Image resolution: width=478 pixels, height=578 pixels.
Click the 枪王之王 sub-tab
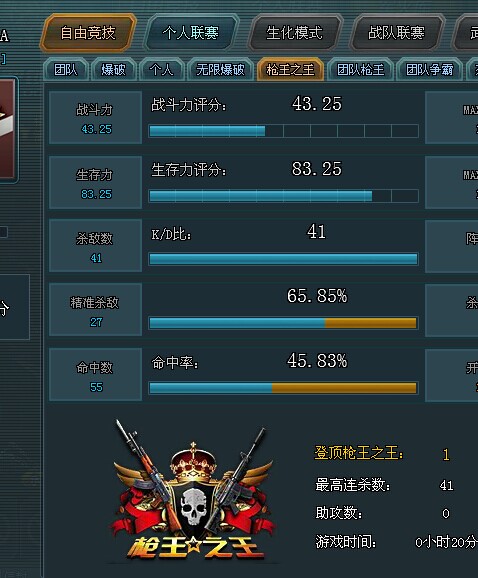290,69
